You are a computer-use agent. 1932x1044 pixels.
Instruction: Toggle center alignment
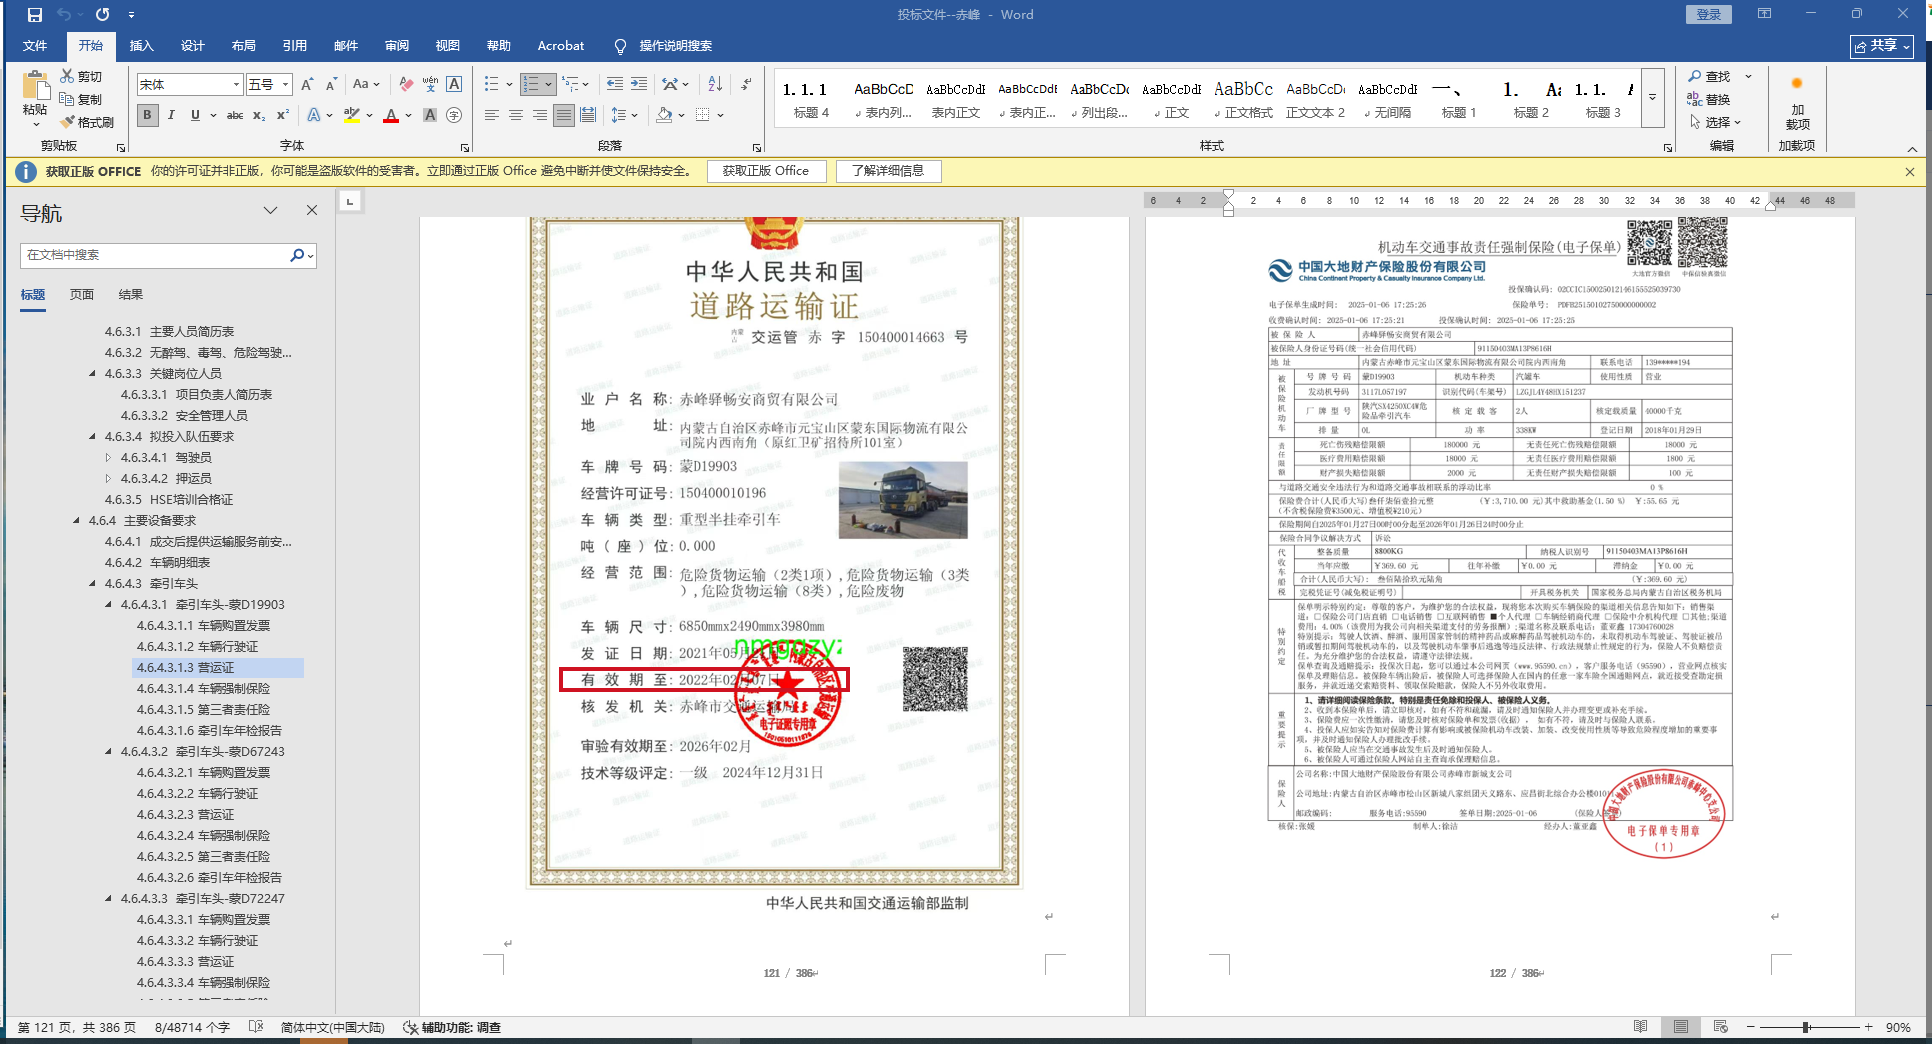(x=516, y=115)
